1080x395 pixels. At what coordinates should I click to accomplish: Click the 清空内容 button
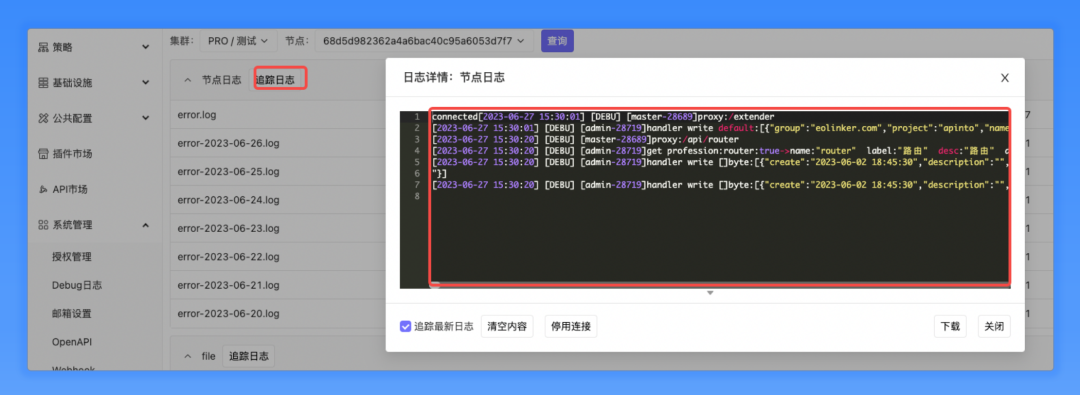click(507, 326)
